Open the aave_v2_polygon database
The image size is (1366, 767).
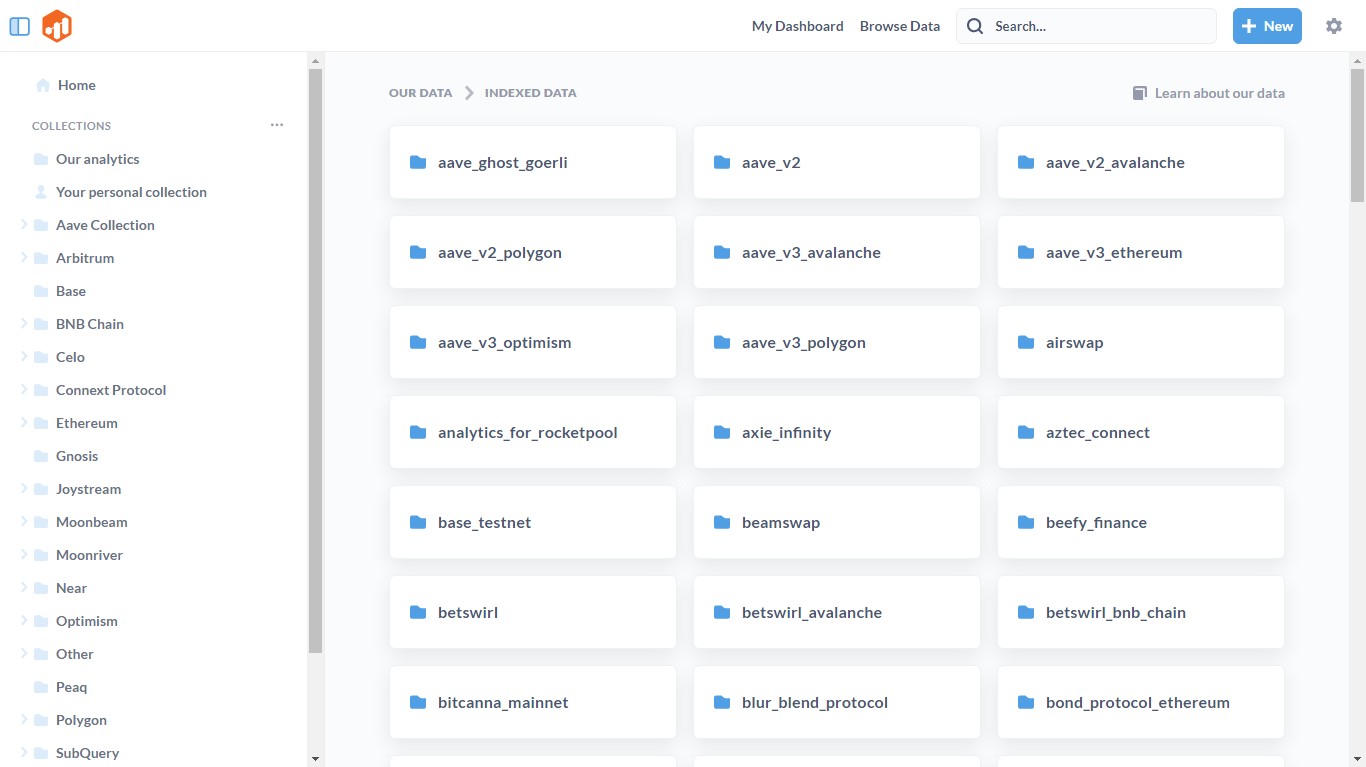tap(533, 252)
